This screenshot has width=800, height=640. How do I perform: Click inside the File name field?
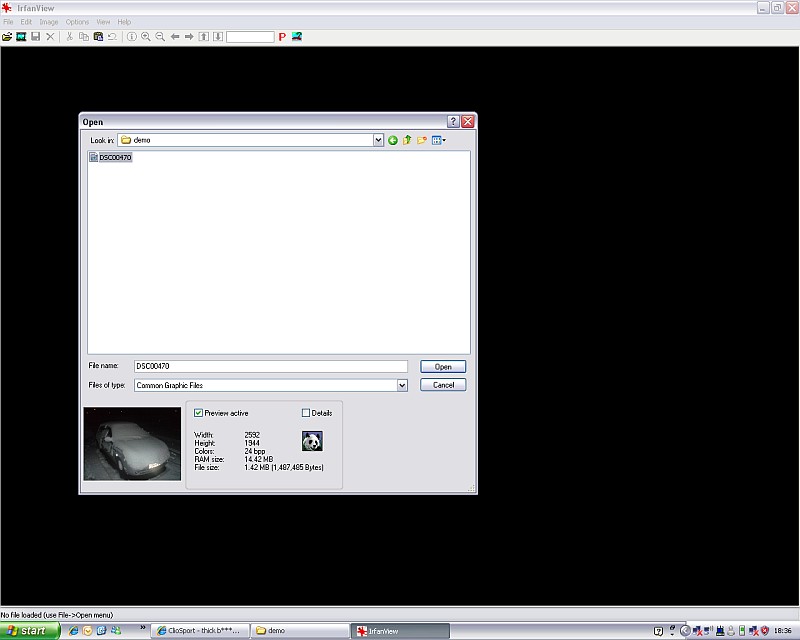[270, 367]
